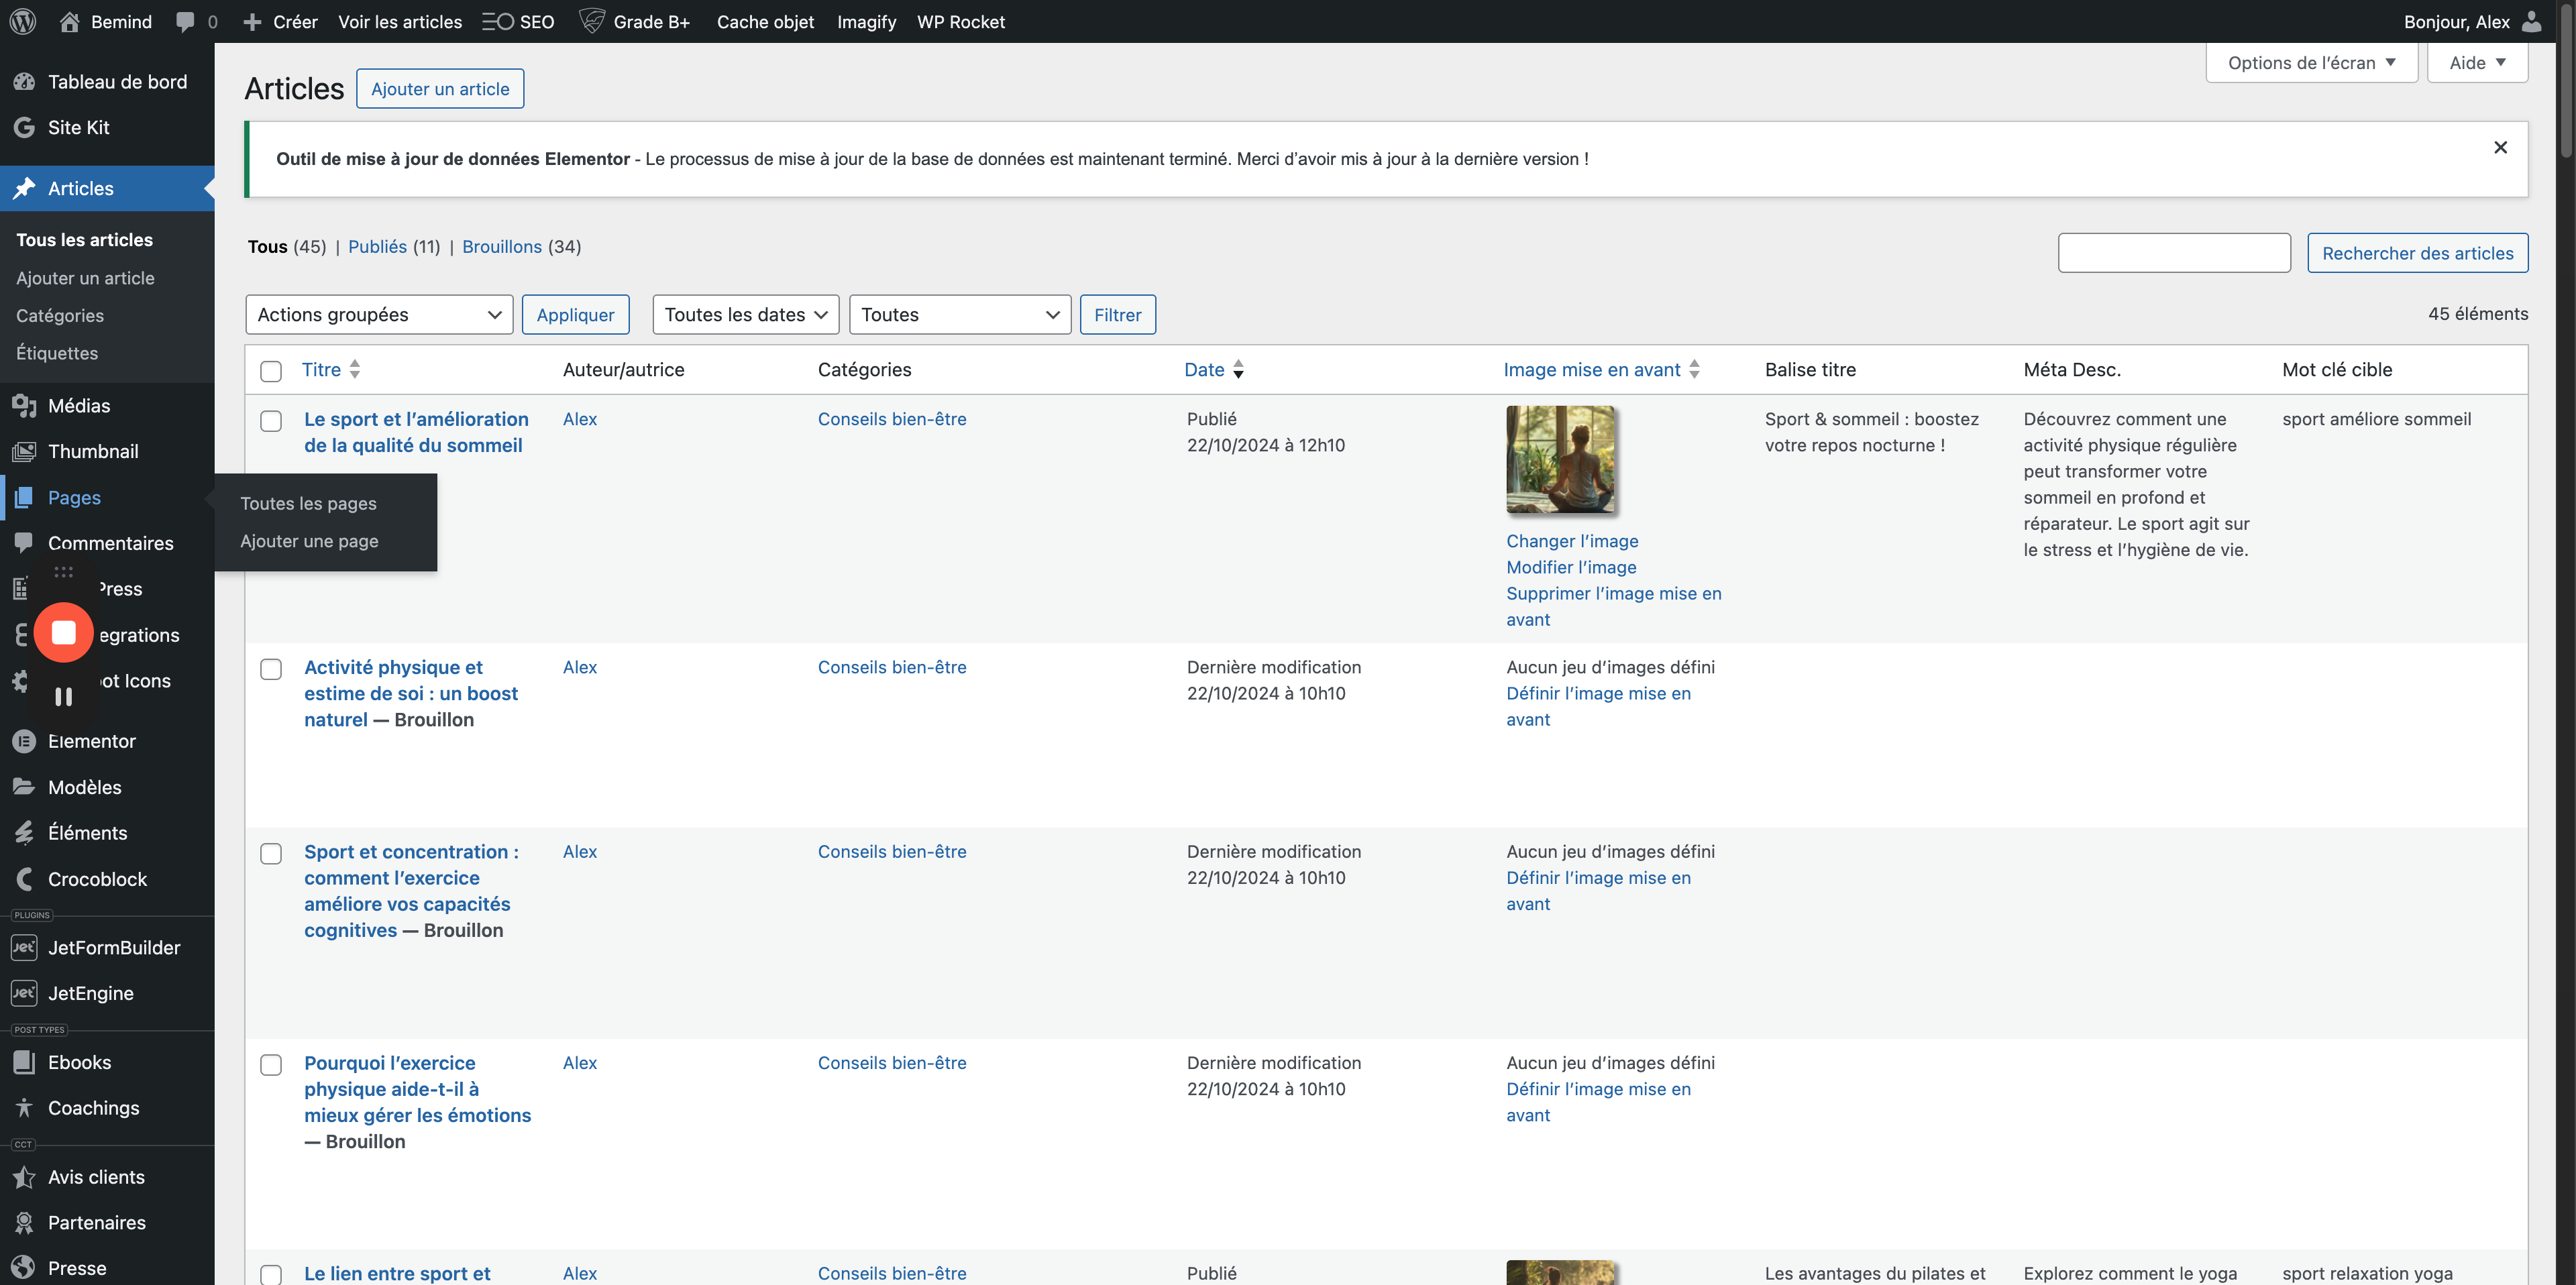2576x1285 pixels.
Task: Open Site Kit Google icon
Action: pyautogui.click(x=24, y=127)
